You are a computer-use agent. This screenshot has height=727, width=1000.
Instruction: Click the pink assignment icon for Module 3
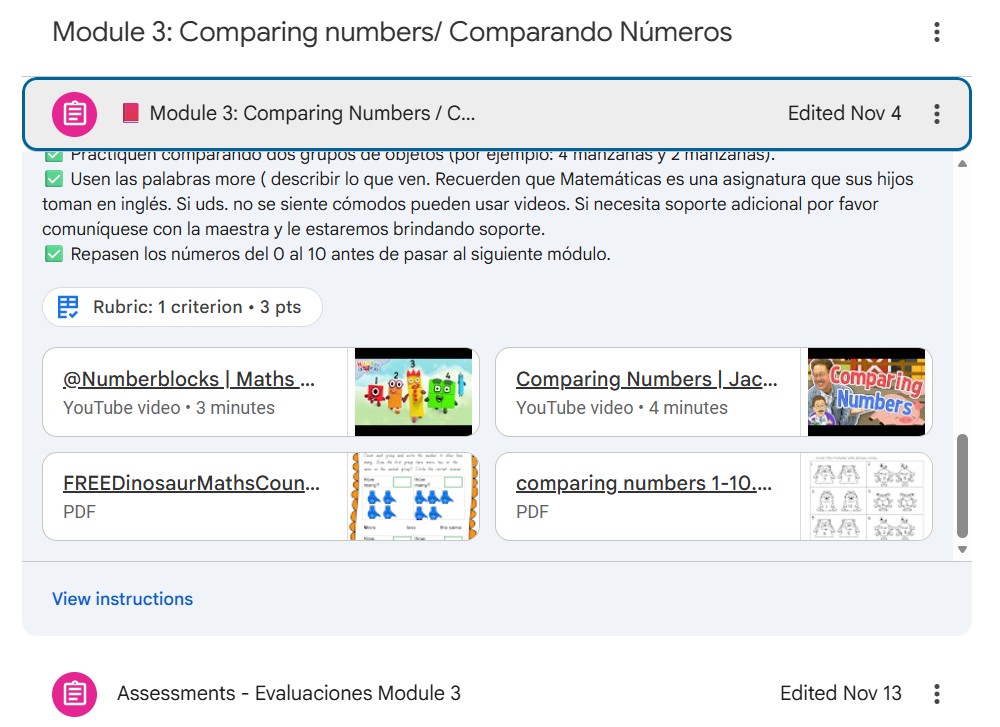coord(75,113)
